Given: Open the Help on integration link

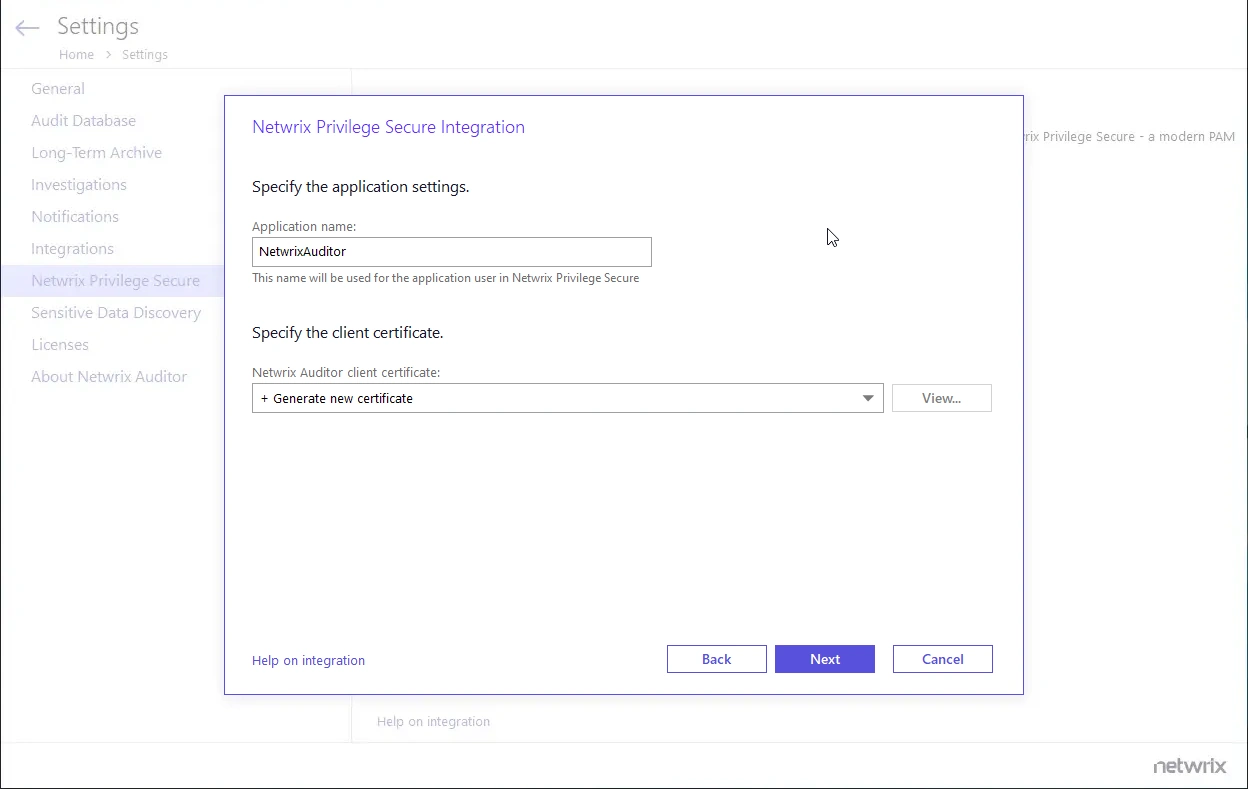Looking at the screenshot, I should click(308, 660).
